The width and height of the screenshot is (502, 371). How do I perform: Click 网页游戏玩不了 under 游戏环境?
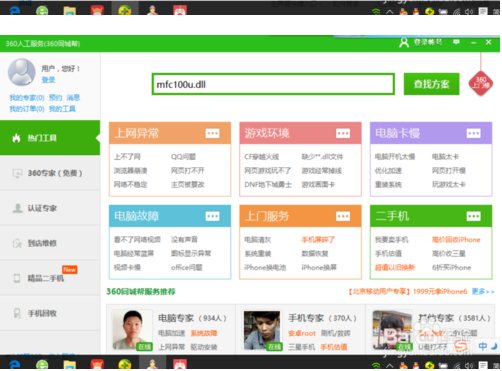[267, 171]
